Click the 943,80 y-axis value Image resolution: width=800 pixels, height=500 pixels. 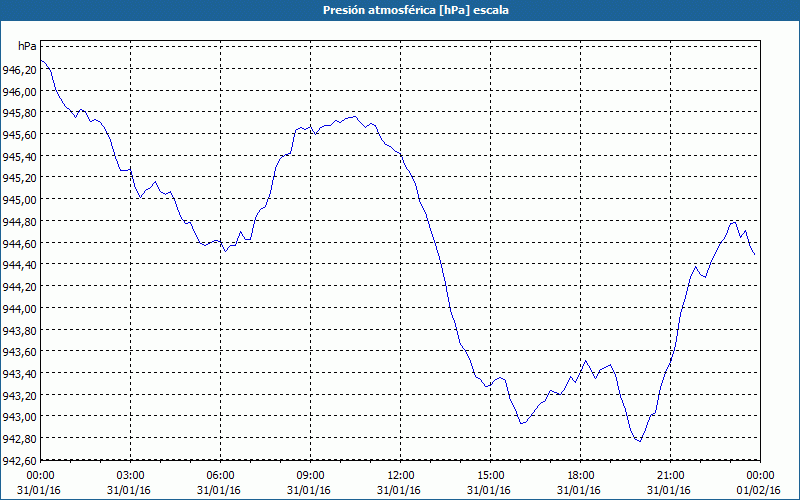(19, 330)
